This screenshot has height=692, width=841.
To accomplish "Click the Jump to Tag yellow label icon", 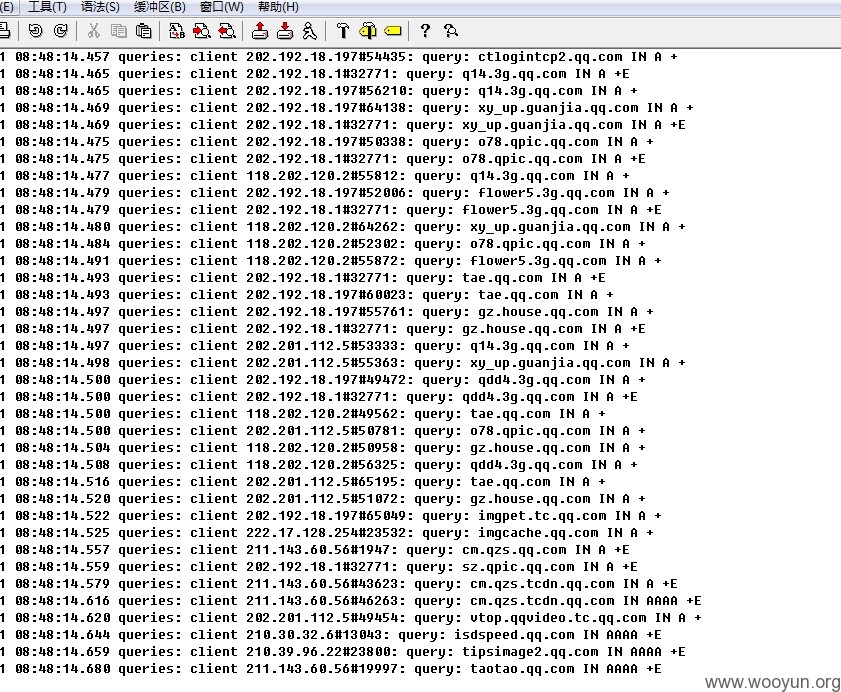I will [x=393, y=31].
